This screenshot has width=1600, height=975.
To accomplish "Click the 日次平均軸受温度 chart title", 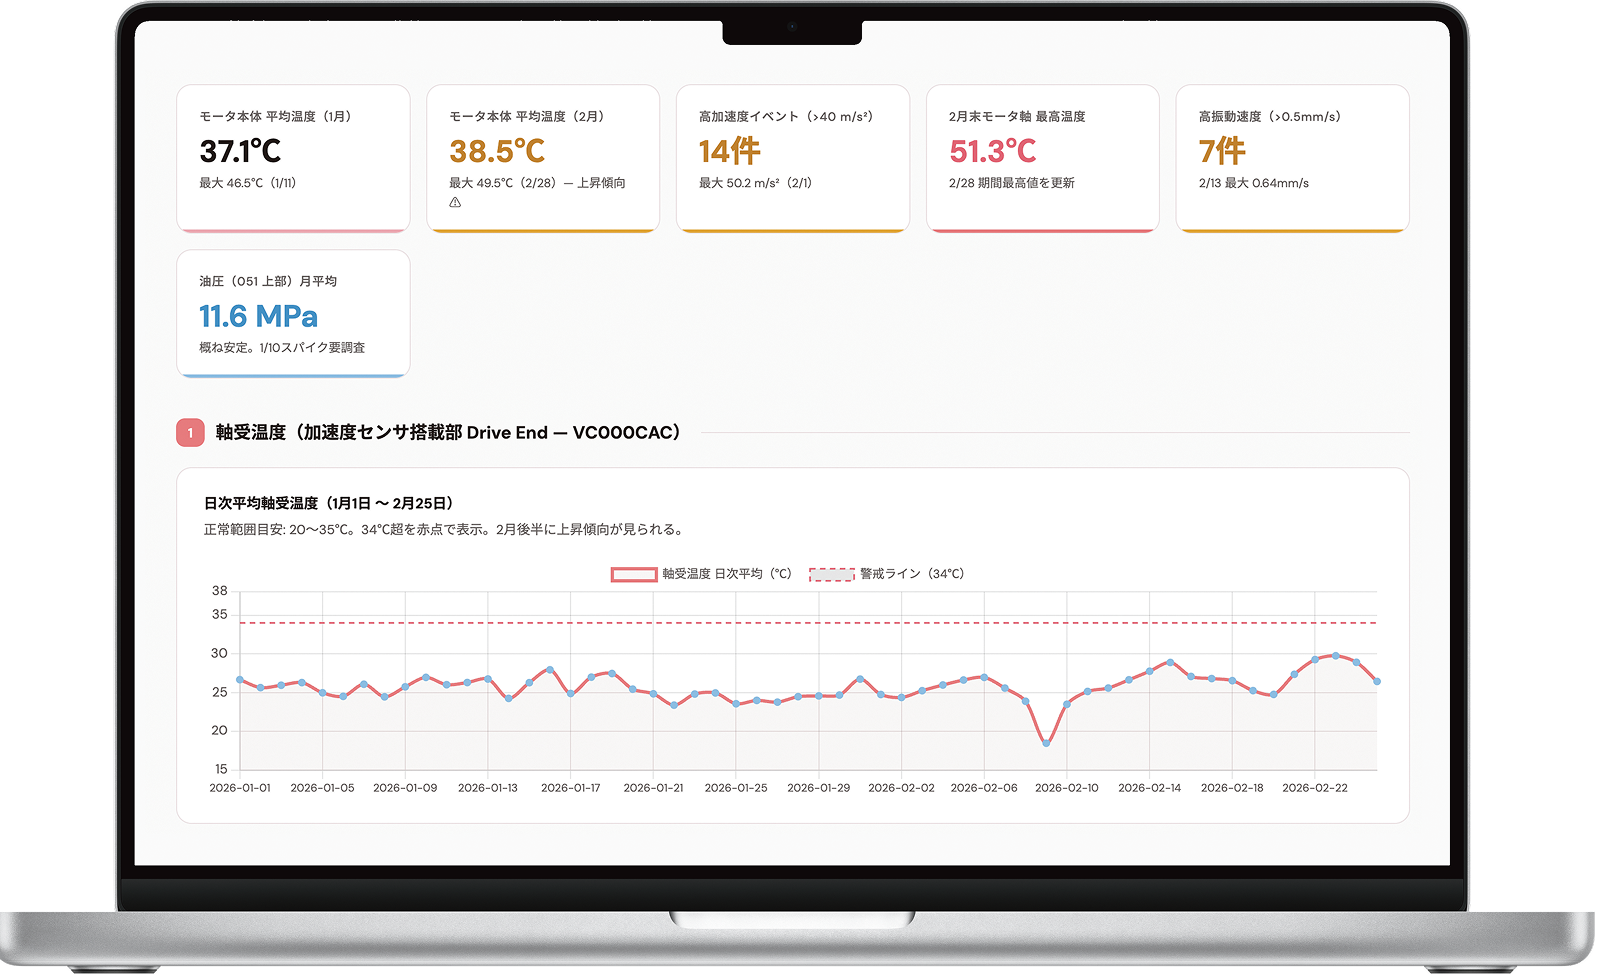I will [x=328, y=503].
